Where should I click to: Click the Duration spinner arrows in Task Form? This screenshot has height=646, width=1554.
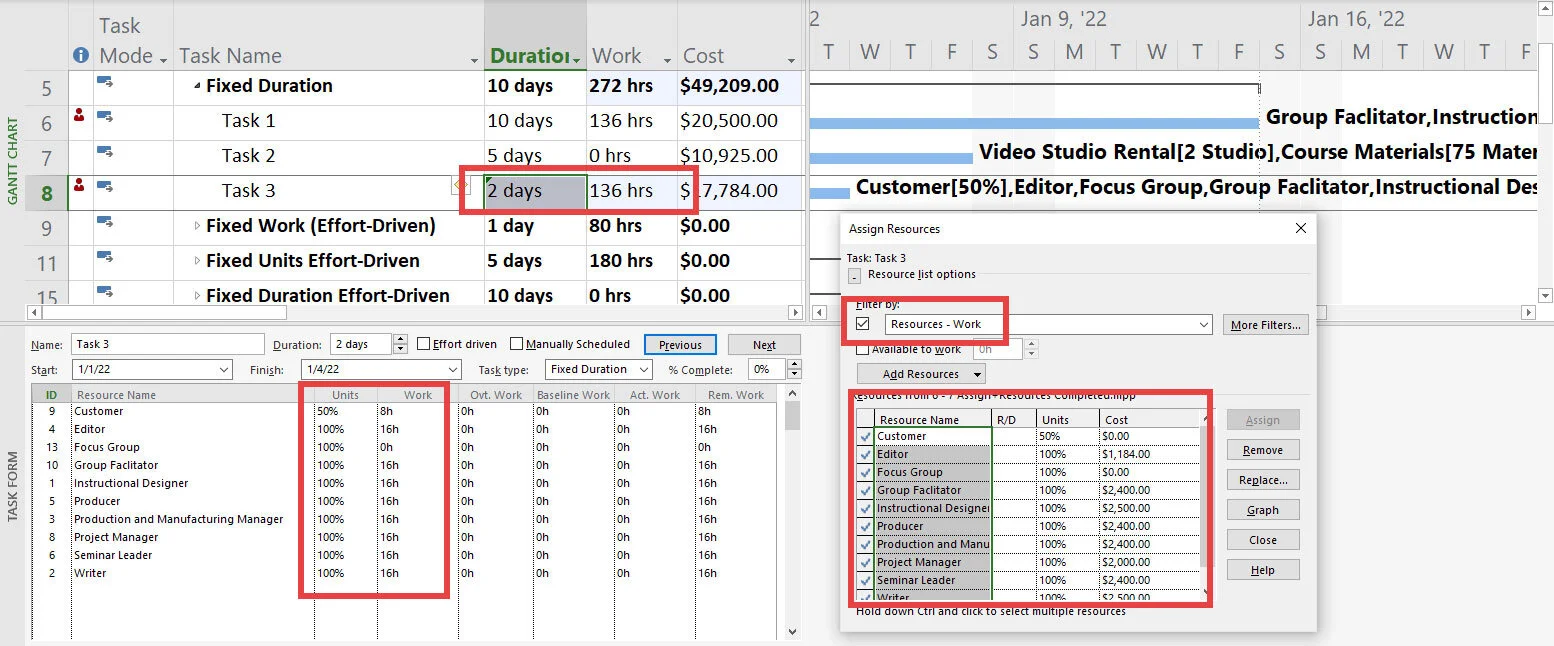pos(400,344)
